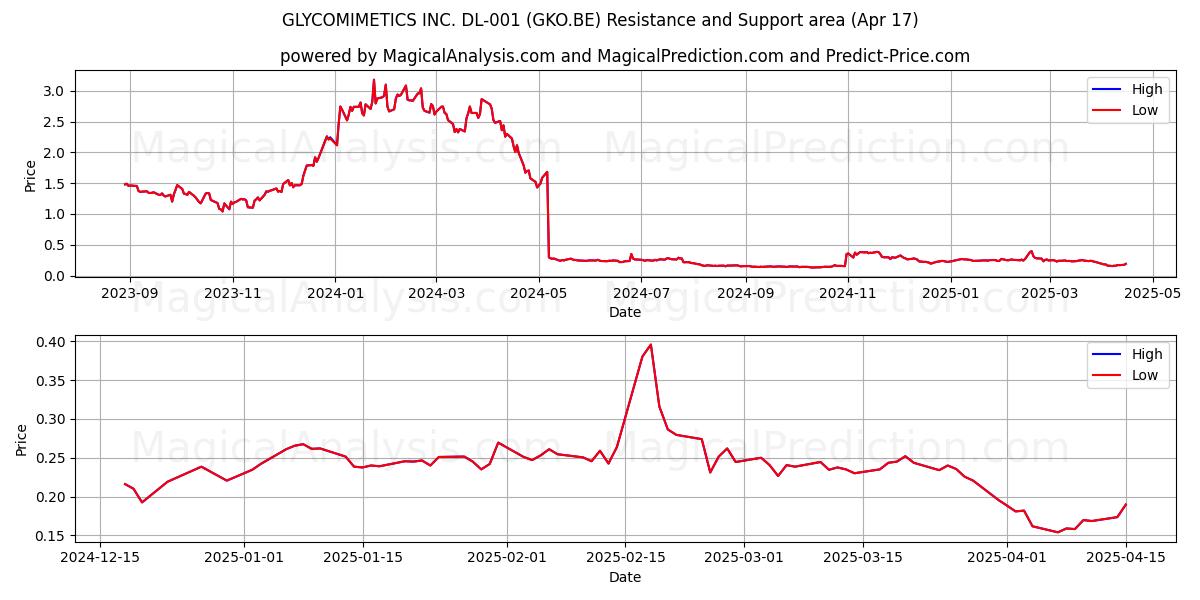Click the '2025-02-01' date label
1200x600 pixels.
tap(507, 558)
